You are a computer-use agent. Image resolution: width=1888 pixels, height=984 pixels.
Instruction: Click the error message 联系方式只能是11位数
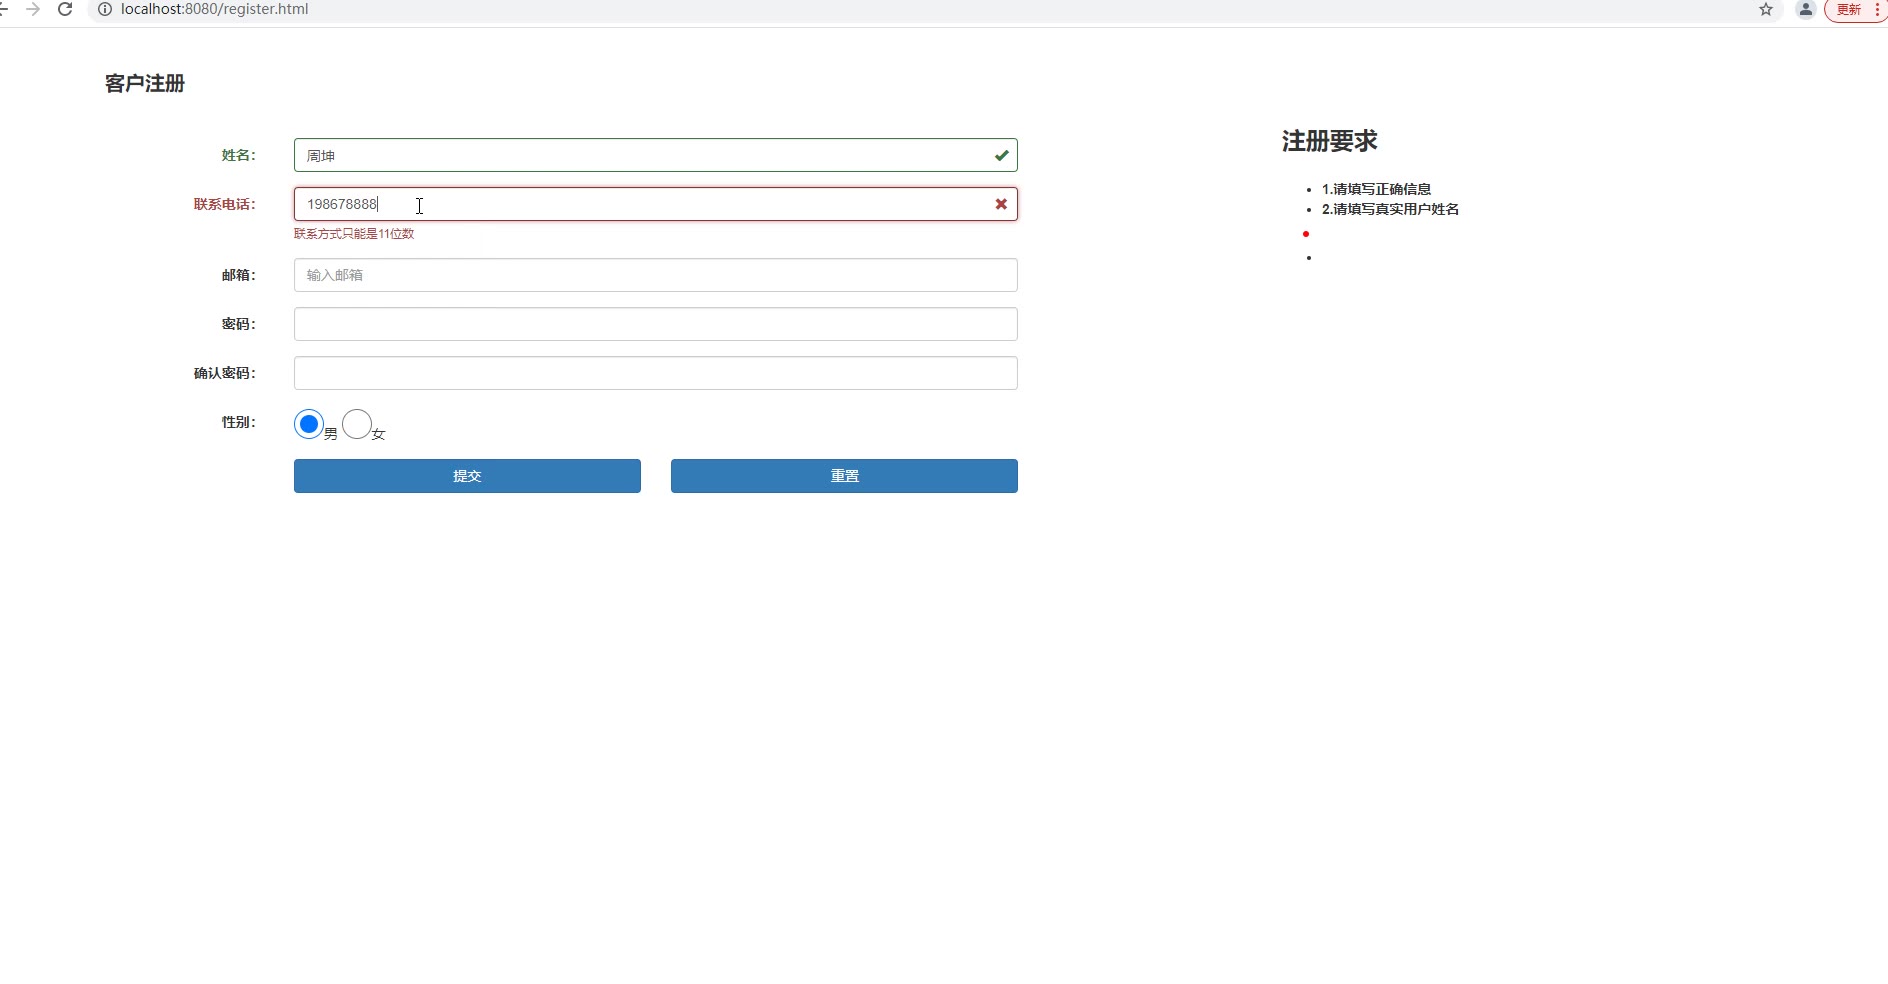pyautogui.click(x=354, y=234)
